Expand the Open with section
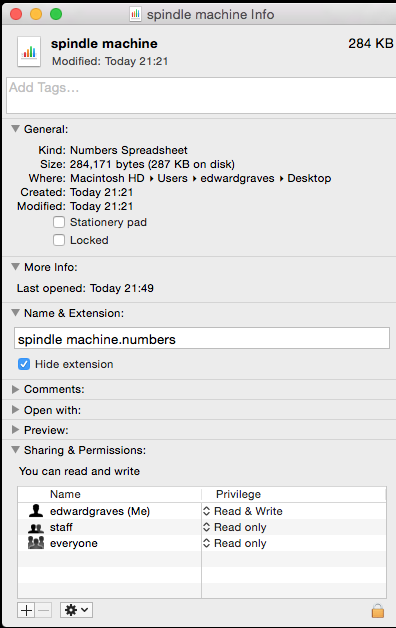The width and height of the screenshot is (396, 628). 15,410
